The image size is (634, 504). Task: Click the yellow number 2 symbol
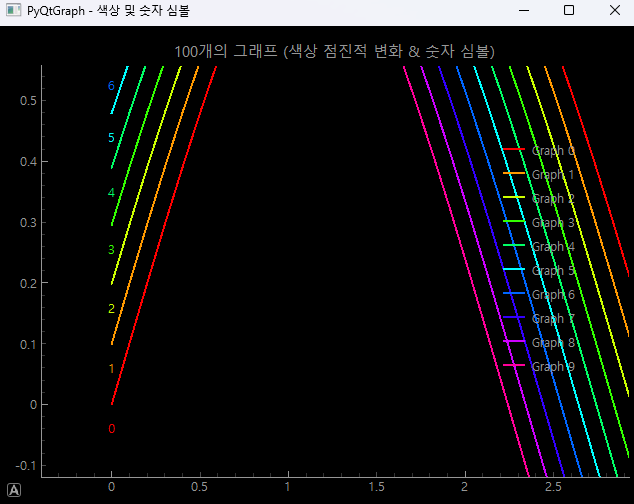coord(112,309)
